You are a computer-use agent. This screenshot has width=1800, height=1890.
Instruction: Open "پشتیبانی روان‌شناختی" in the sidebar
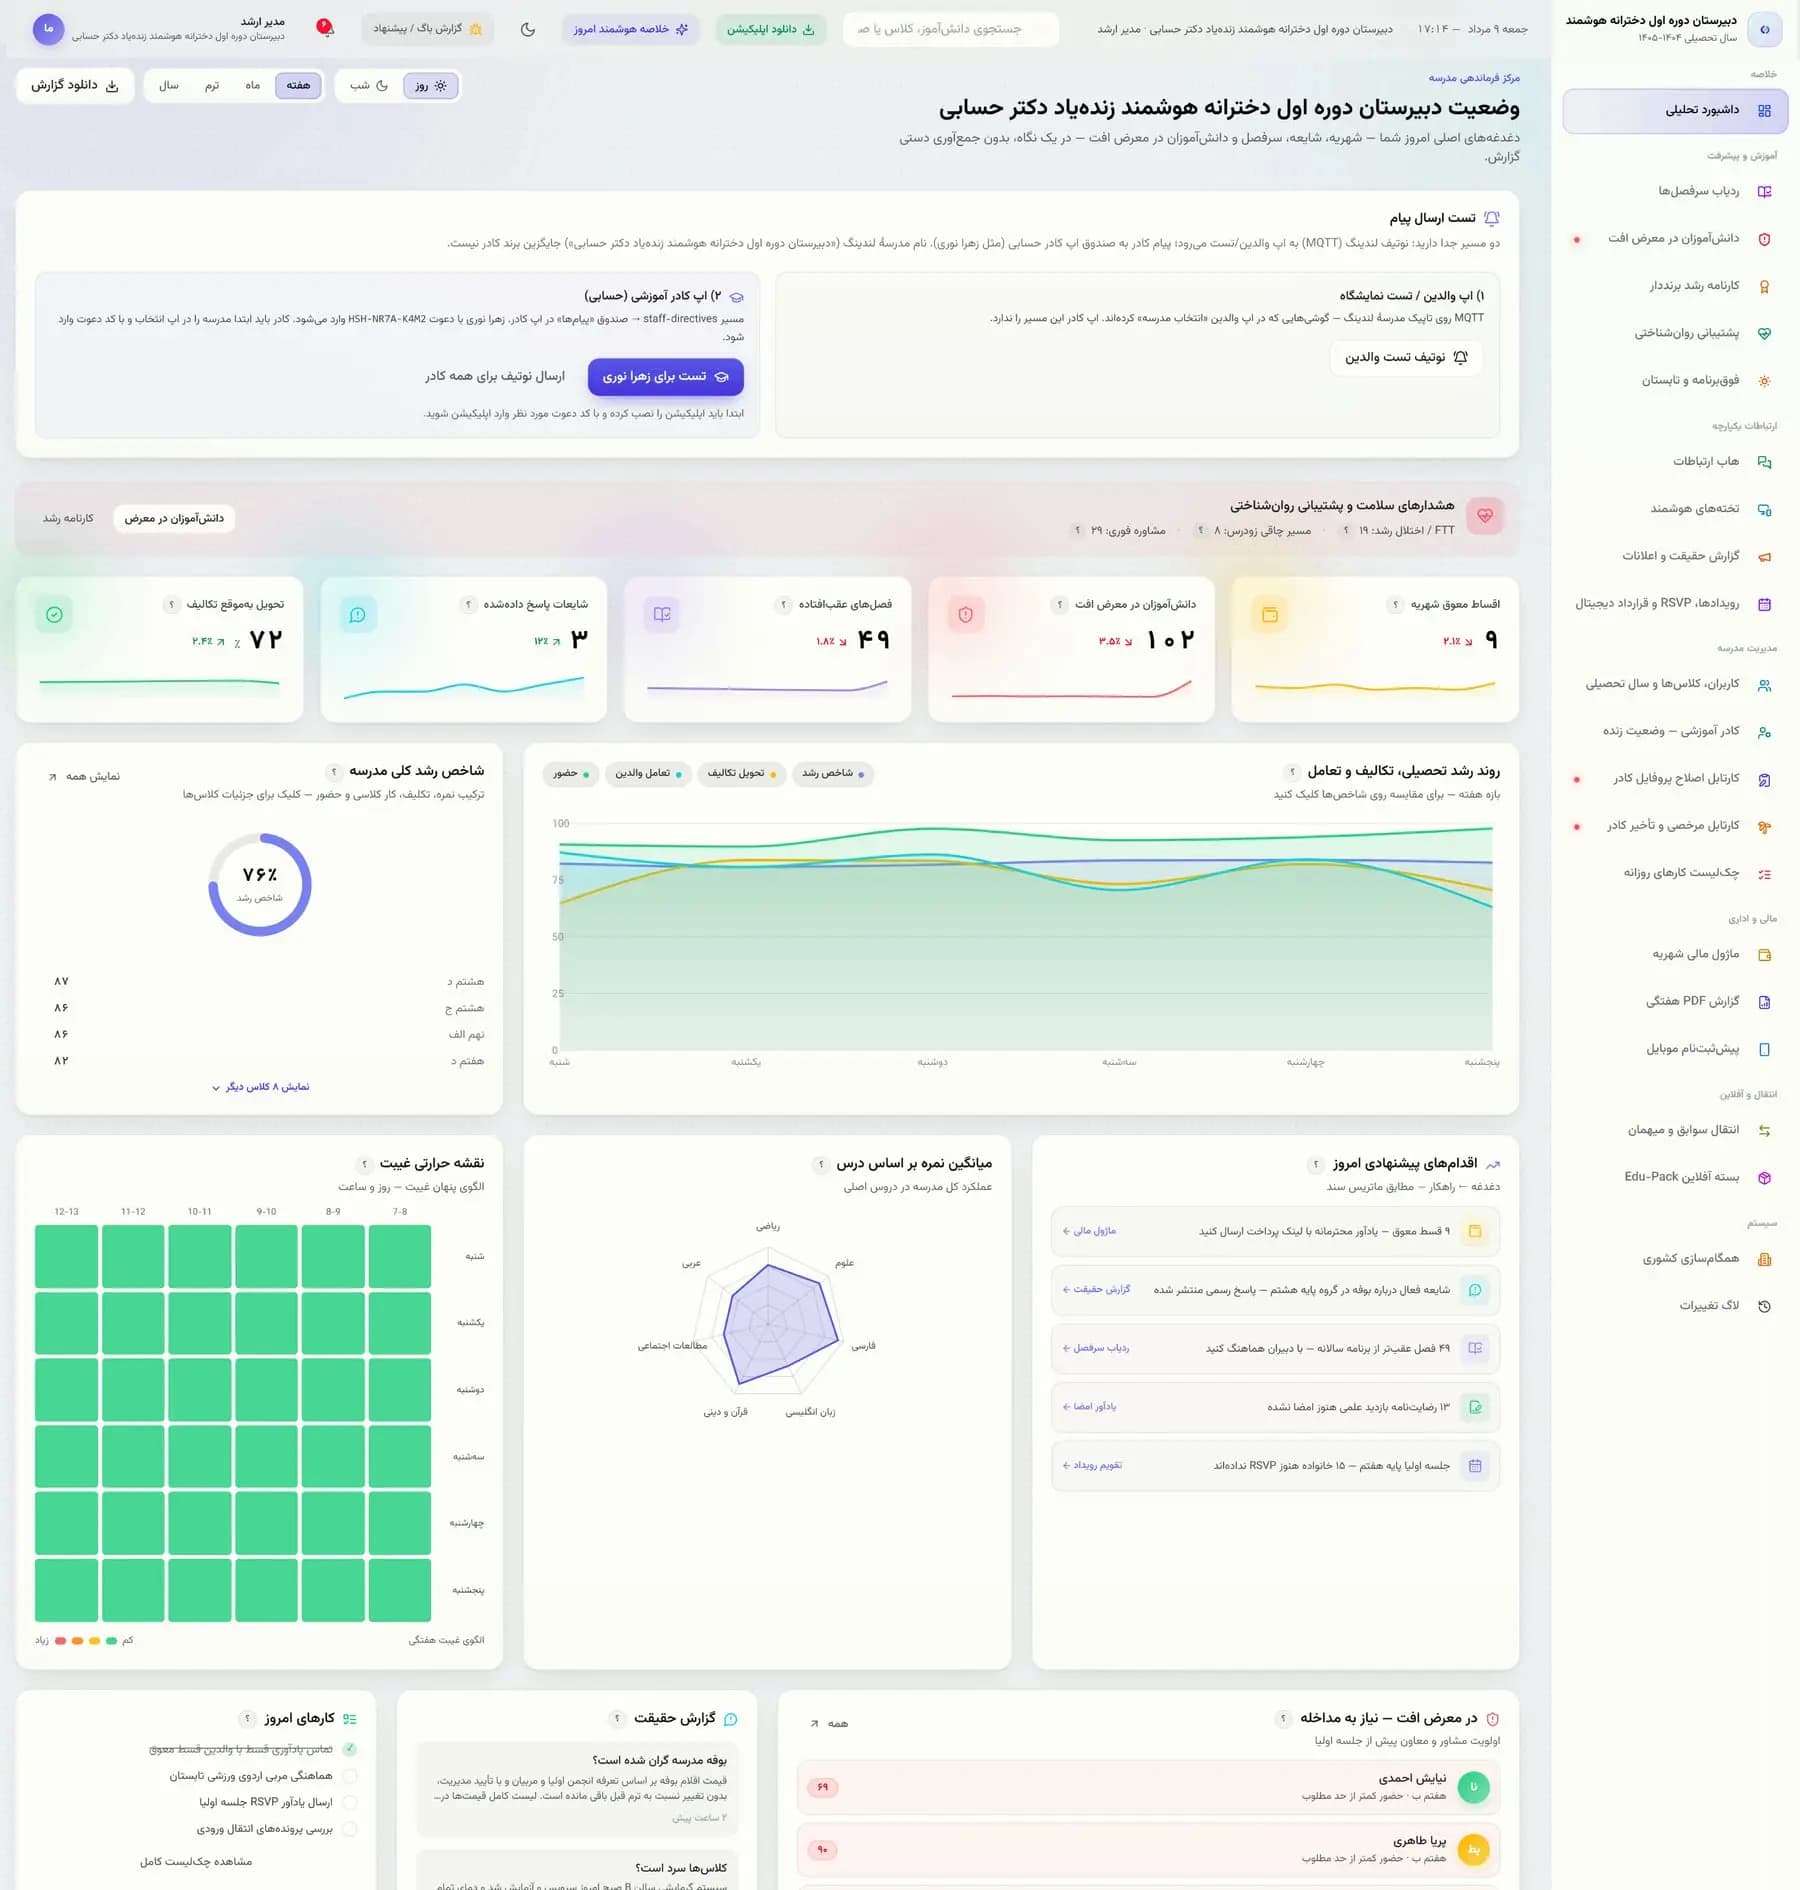pos(1675,333)
